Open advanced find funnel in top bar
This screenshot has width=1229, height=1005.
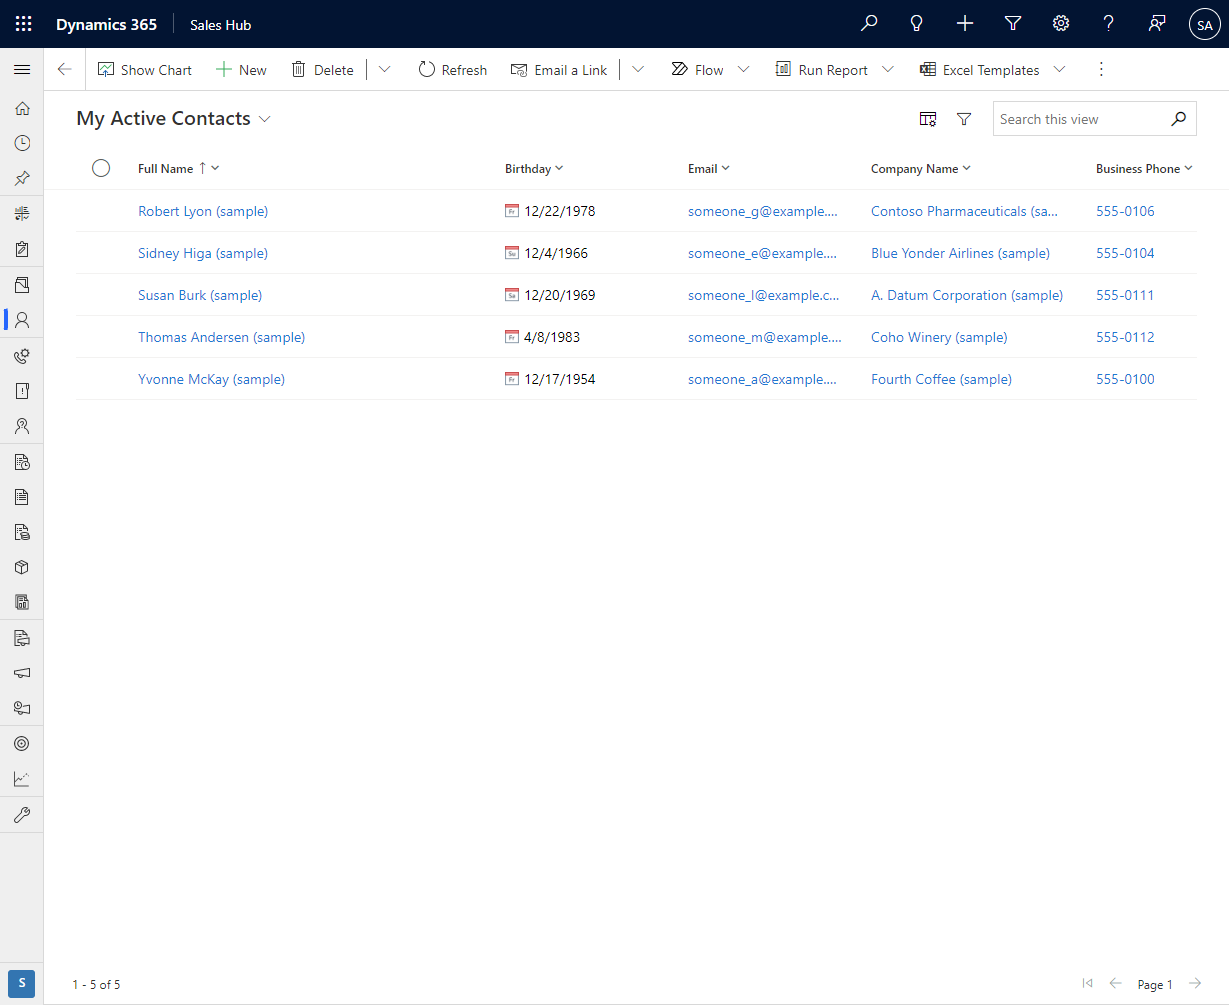click(x=1012, y=24)
